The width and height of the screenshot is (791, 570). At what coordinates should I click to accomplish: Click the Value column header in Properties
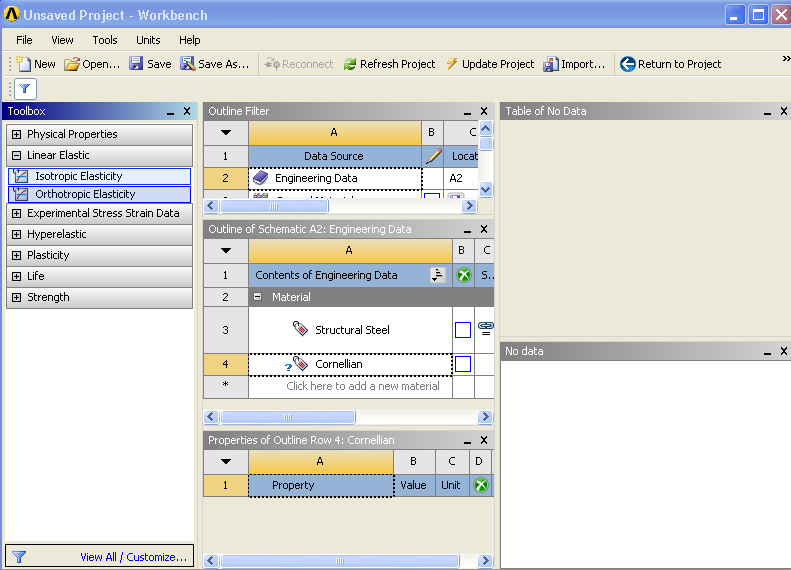pos(413,485)
